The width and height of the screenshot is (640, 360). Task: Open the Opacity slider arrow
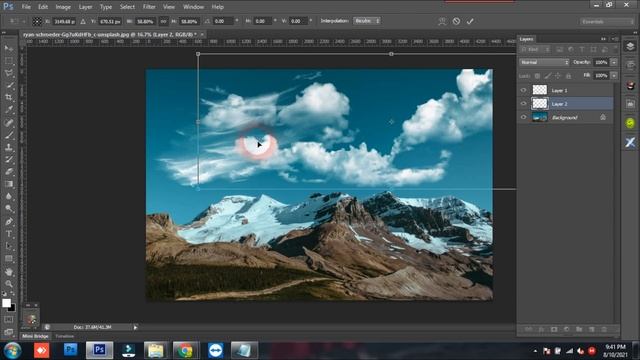[614, 62]
